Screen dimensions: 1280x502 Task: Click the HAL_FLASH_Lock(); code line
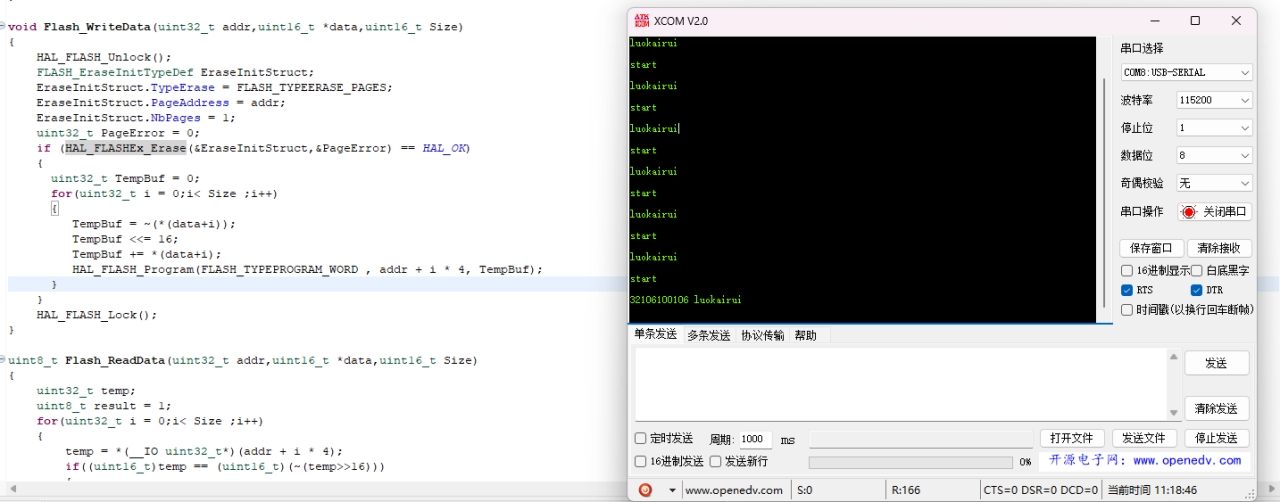click(x=97, y=315)
